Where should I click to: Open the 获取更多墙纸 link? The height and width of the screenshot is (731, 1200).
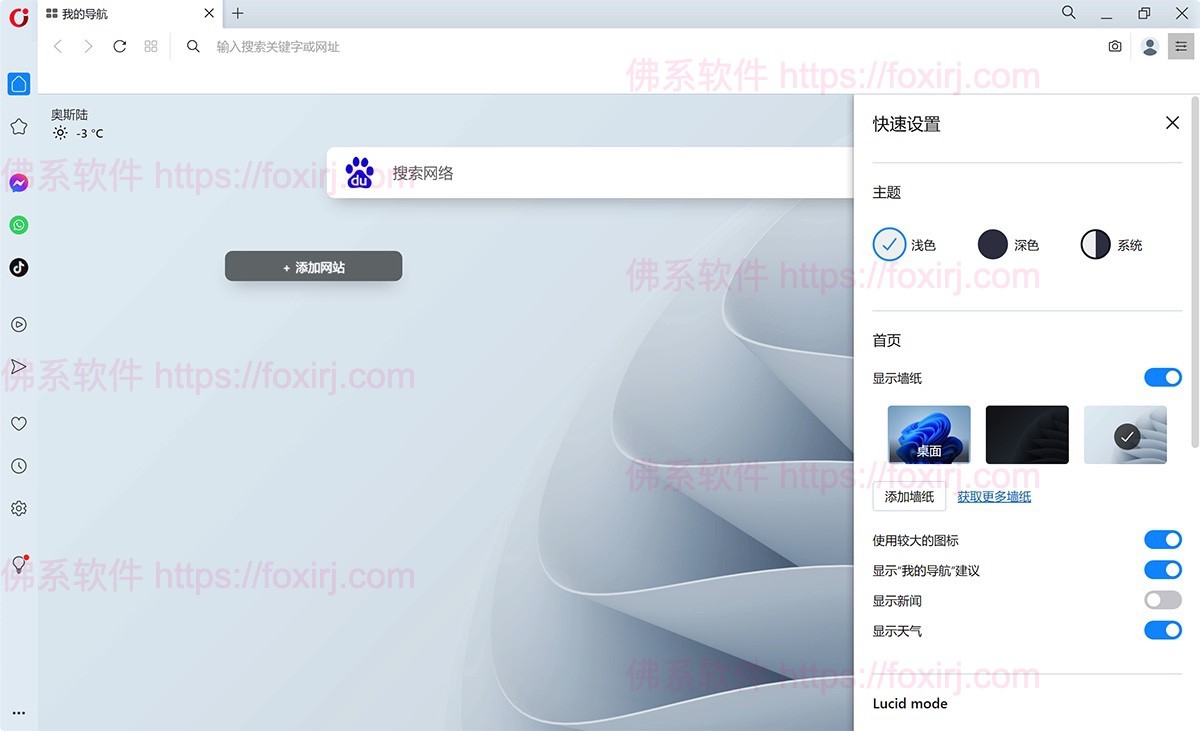tap(993, 496)
